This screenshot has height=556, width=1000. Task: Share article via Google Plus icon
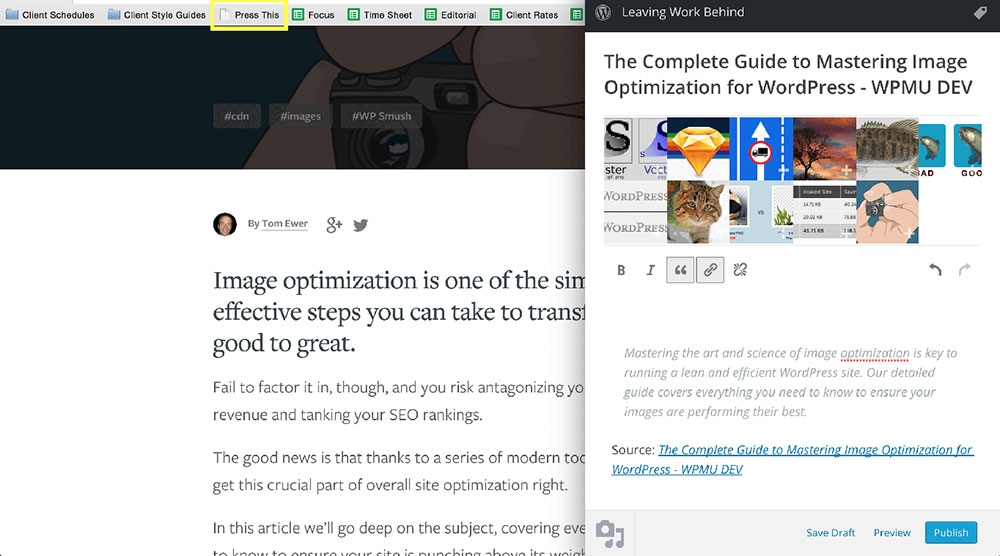[334, 224]
